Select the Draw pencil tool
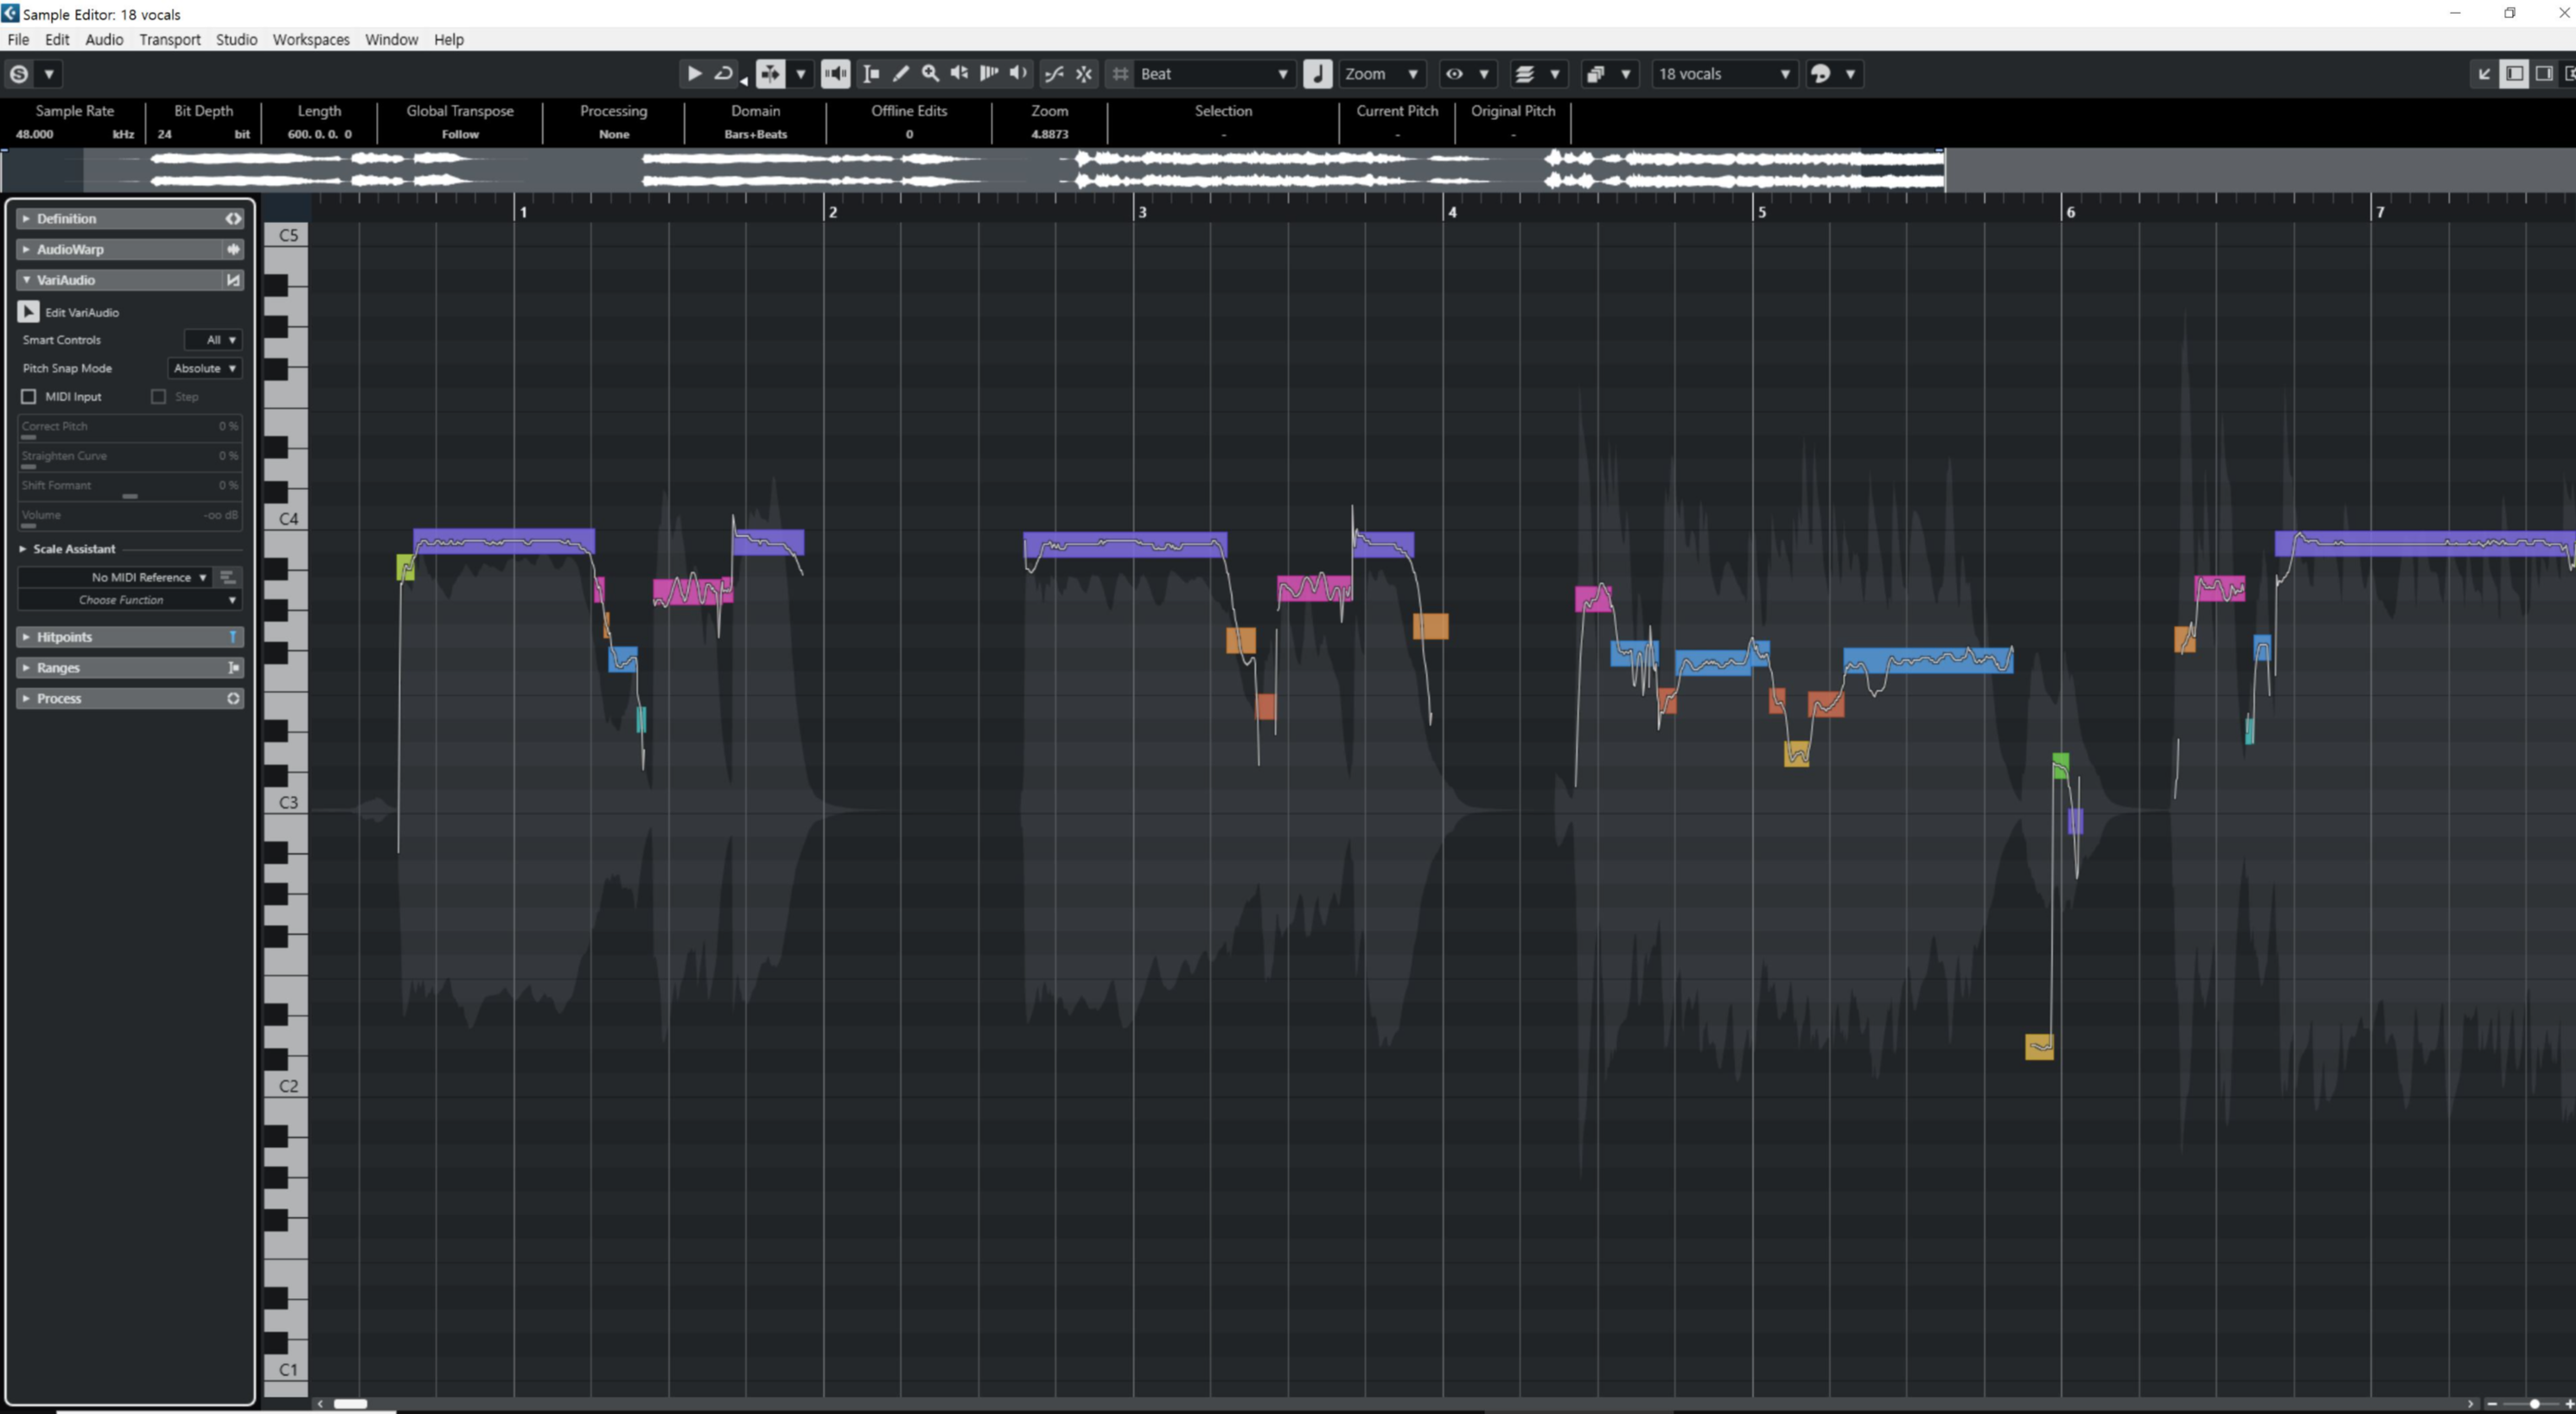2576x1414 pixels. click(x=901, y=73)
